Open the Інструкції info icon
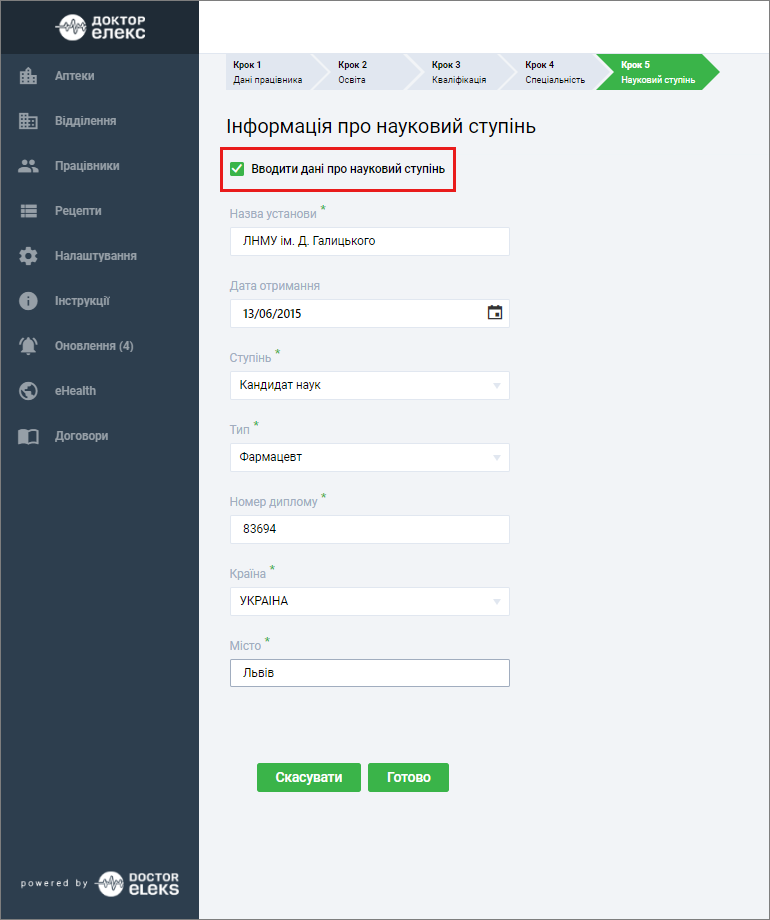Image resolution: width=770 pixels, height=920 pixels. point(28,301)
